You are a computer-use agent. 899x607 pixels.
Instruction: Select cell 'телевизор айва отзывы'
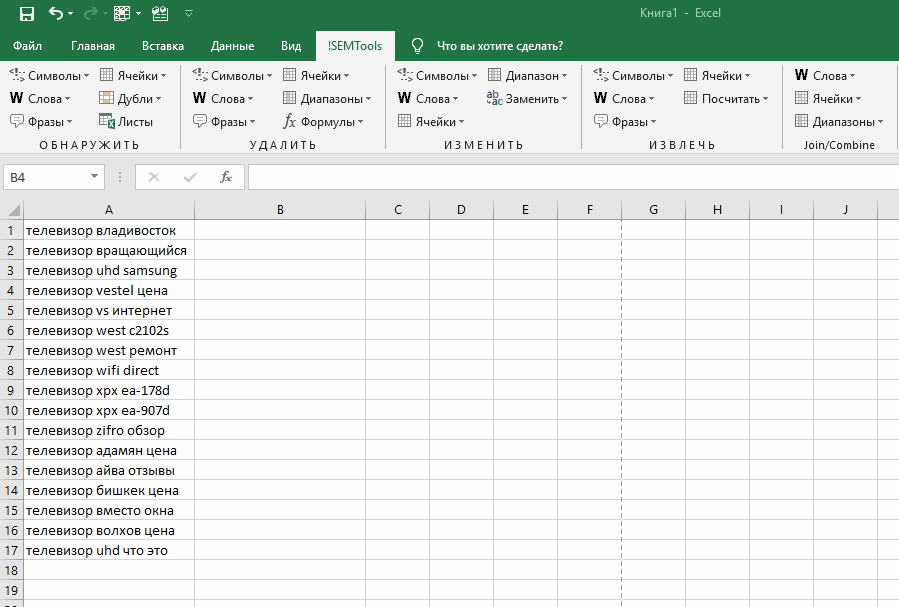109,471
